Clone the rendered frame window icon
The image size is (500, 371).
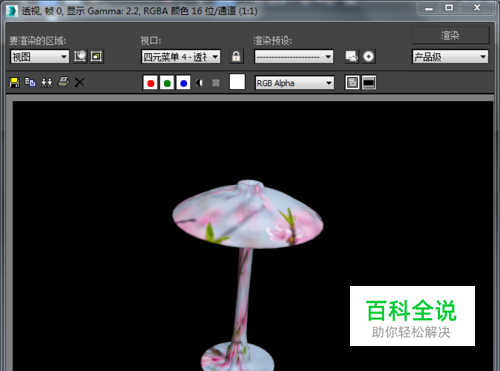47,82
